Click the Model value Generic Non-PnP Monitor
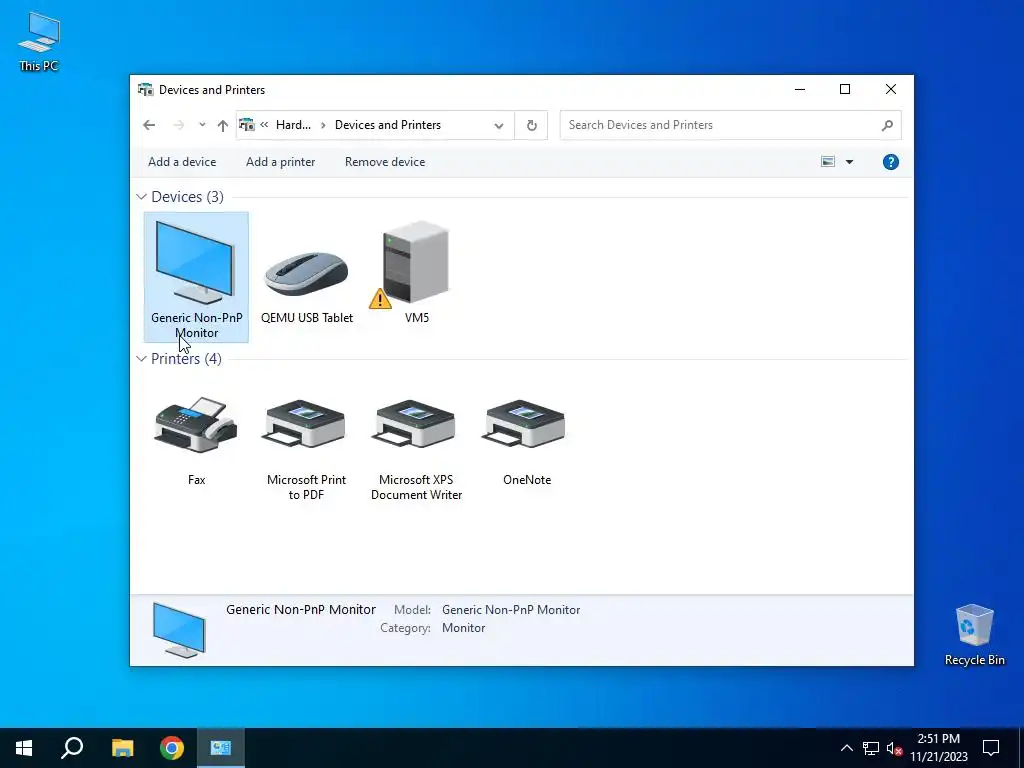This screenshot has height=768, width=1024. tap(511, 610)
